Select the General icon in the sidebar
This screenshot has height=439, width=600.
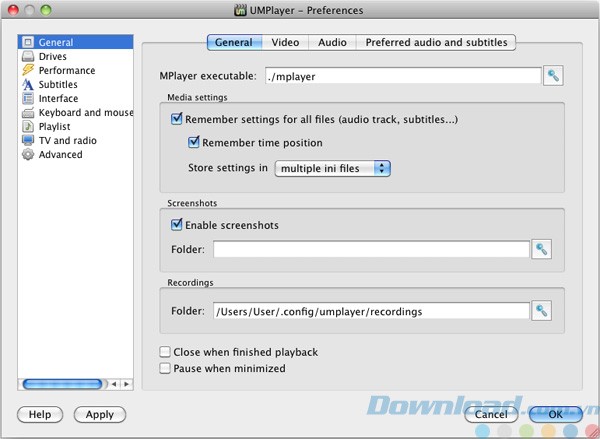(x=28, y=43)
